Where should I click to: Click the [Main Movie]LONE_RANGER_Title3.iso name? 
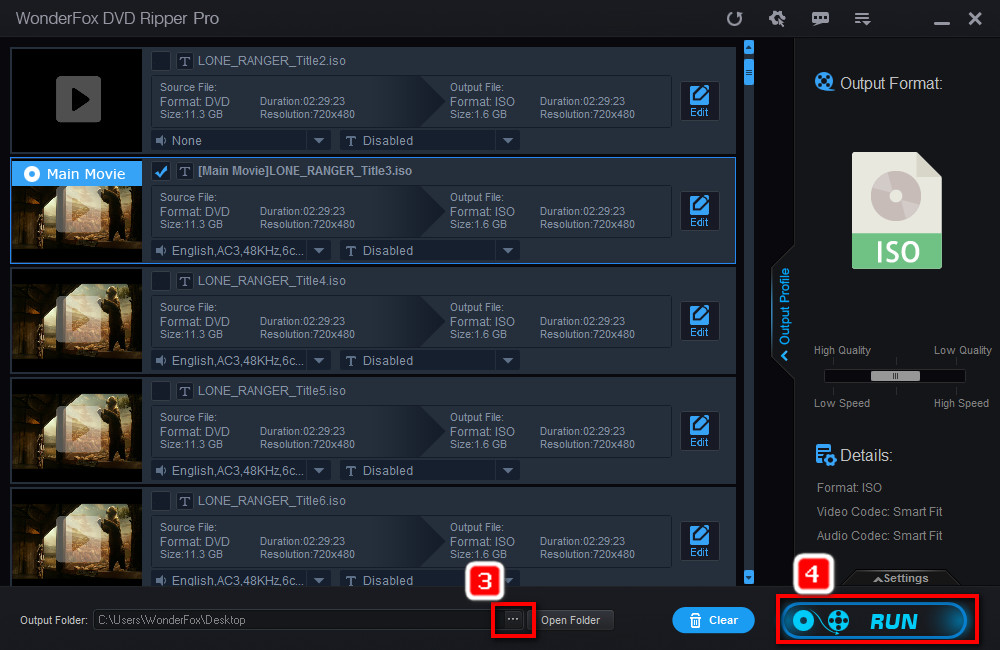coord(305,171)
